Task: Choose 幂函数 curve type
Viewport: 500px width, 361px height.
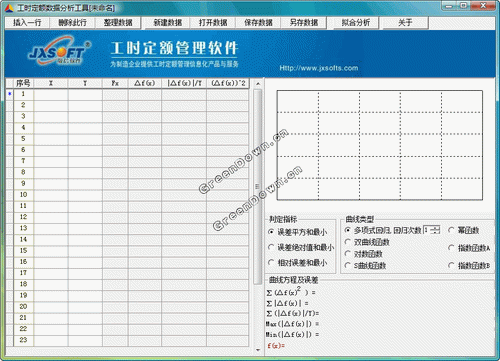Action: tap(464, 230)
